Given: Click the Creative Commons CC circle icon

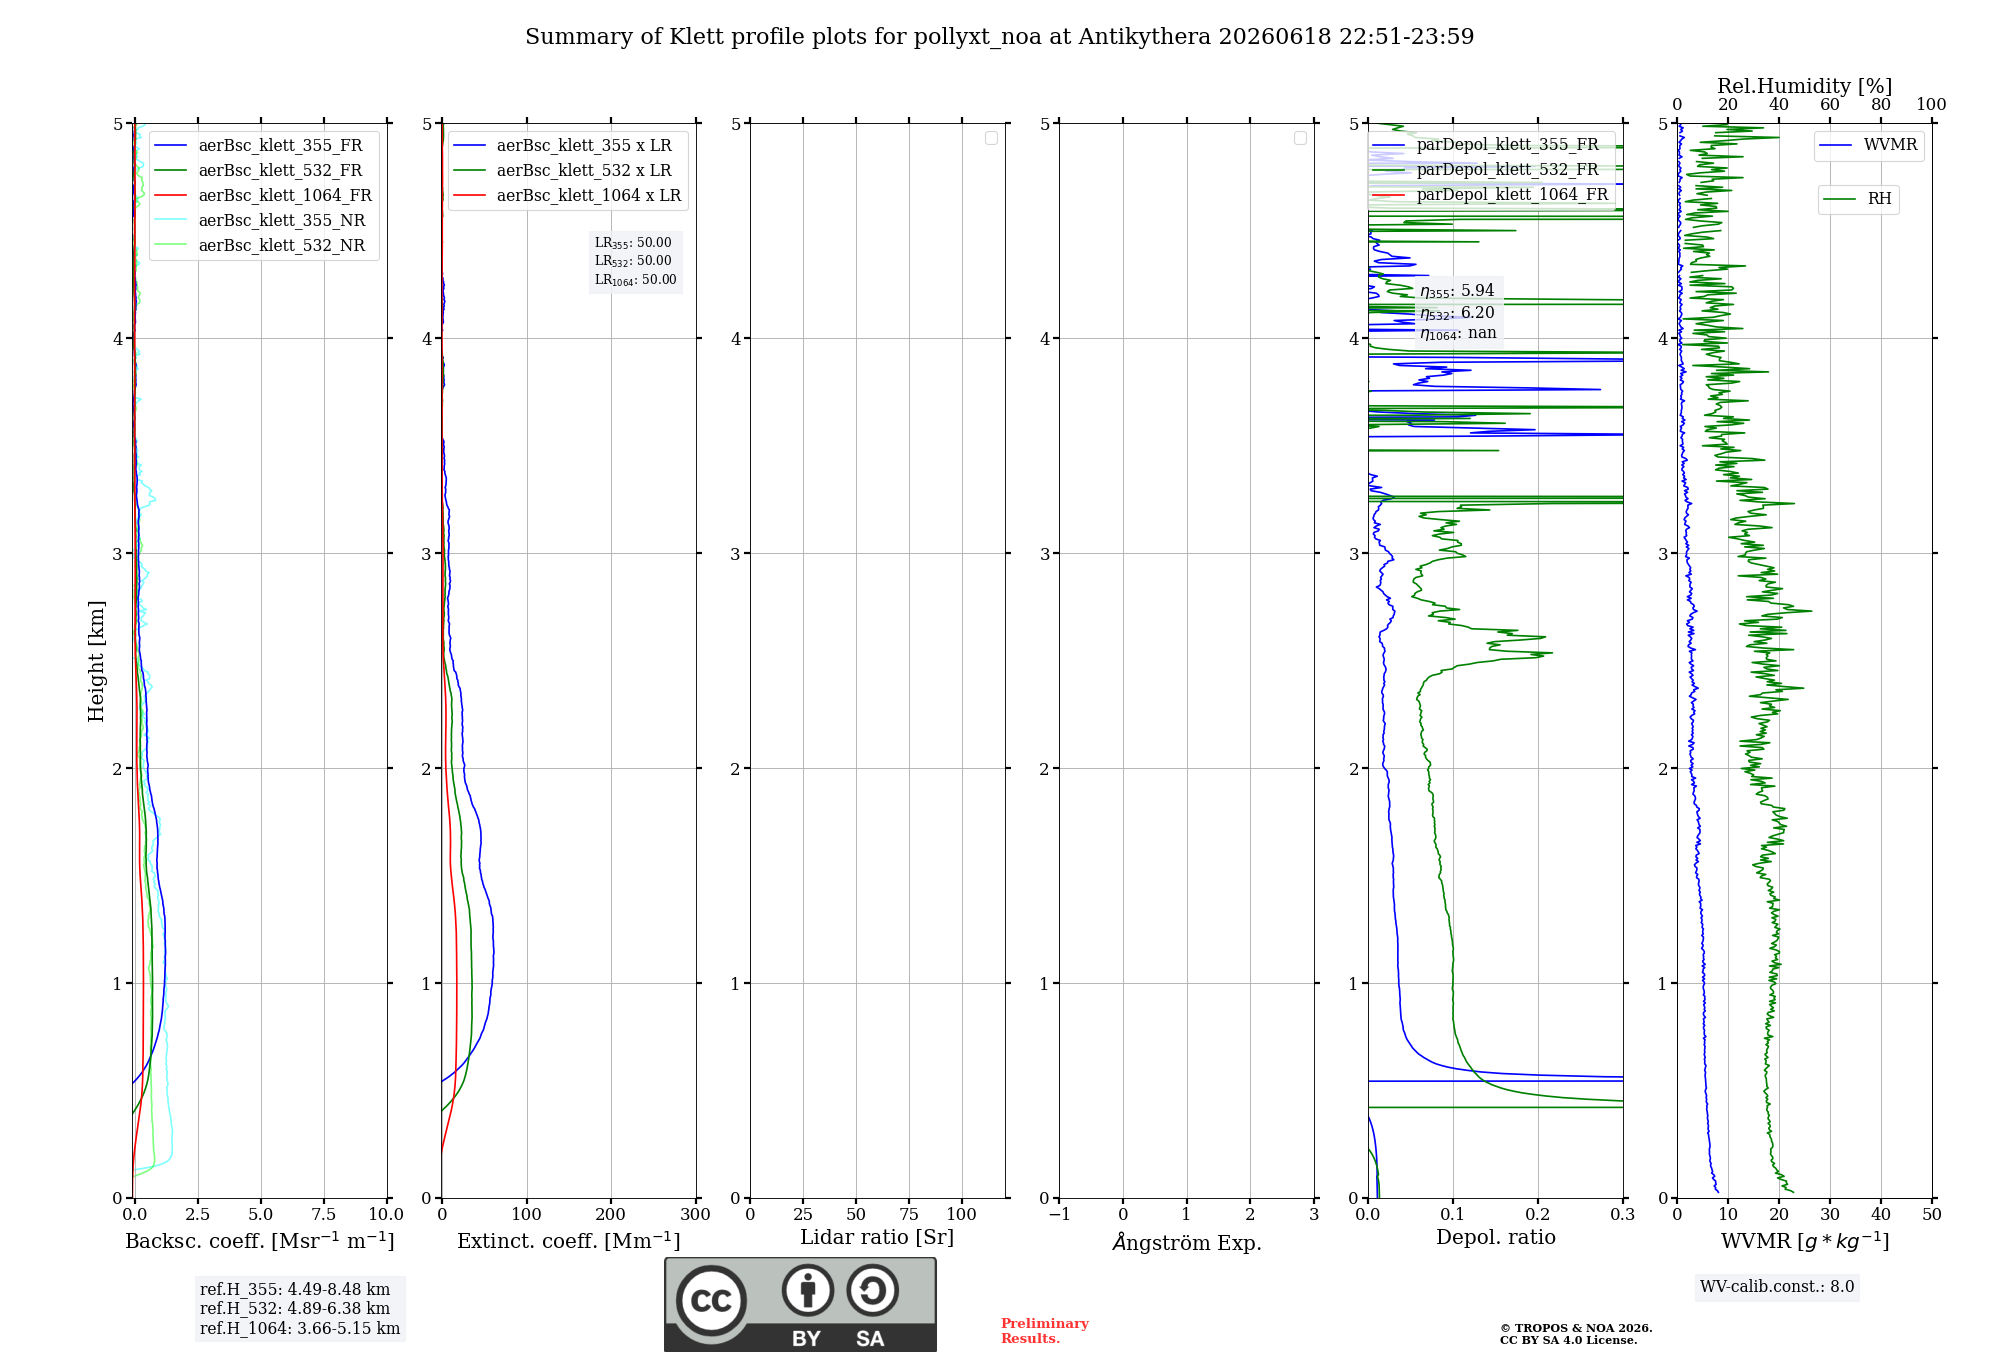Looking at the screenshot, I should coord(711,1301).
